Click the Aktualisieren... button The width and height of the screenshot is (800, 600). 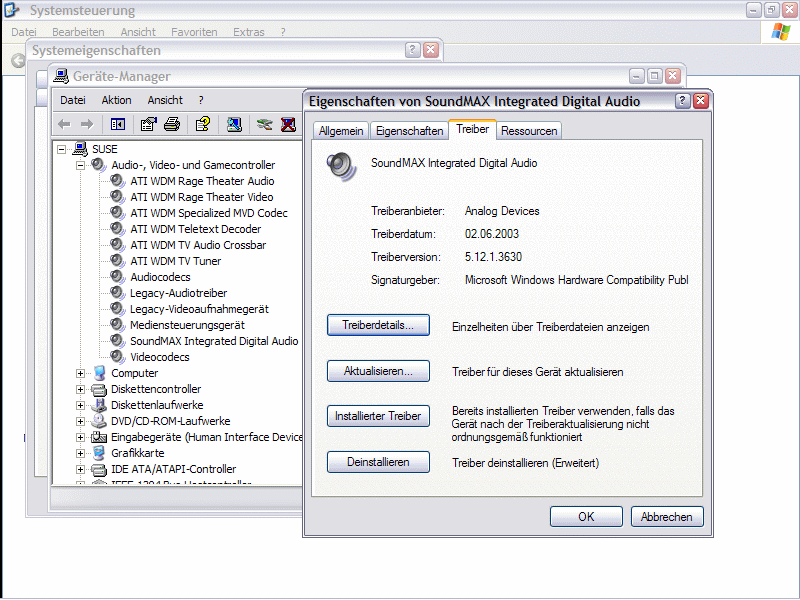(378, 371)
